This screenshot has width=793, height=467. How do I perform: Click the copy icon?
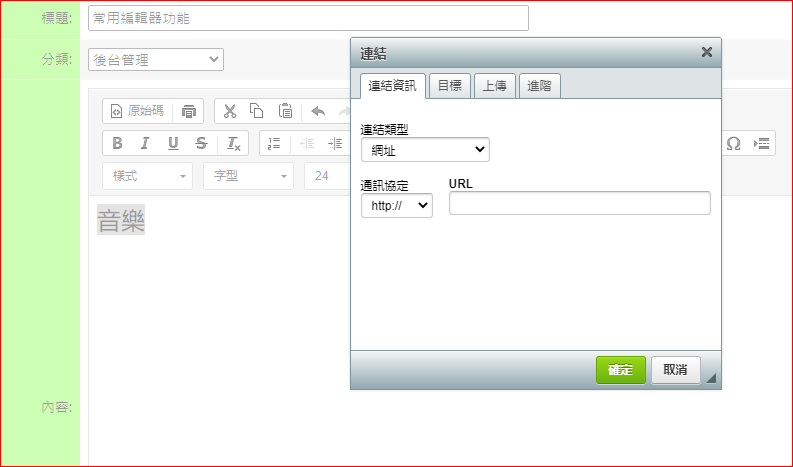[257, 111]
